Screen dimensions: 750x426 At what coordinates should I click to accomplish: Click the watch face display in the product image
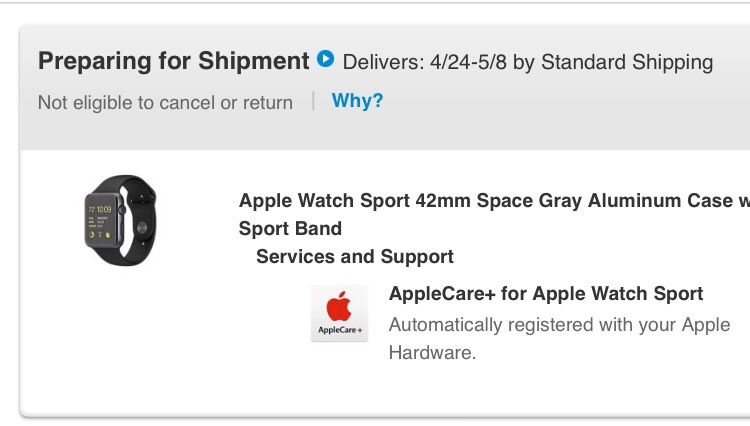tap(100, 222)
